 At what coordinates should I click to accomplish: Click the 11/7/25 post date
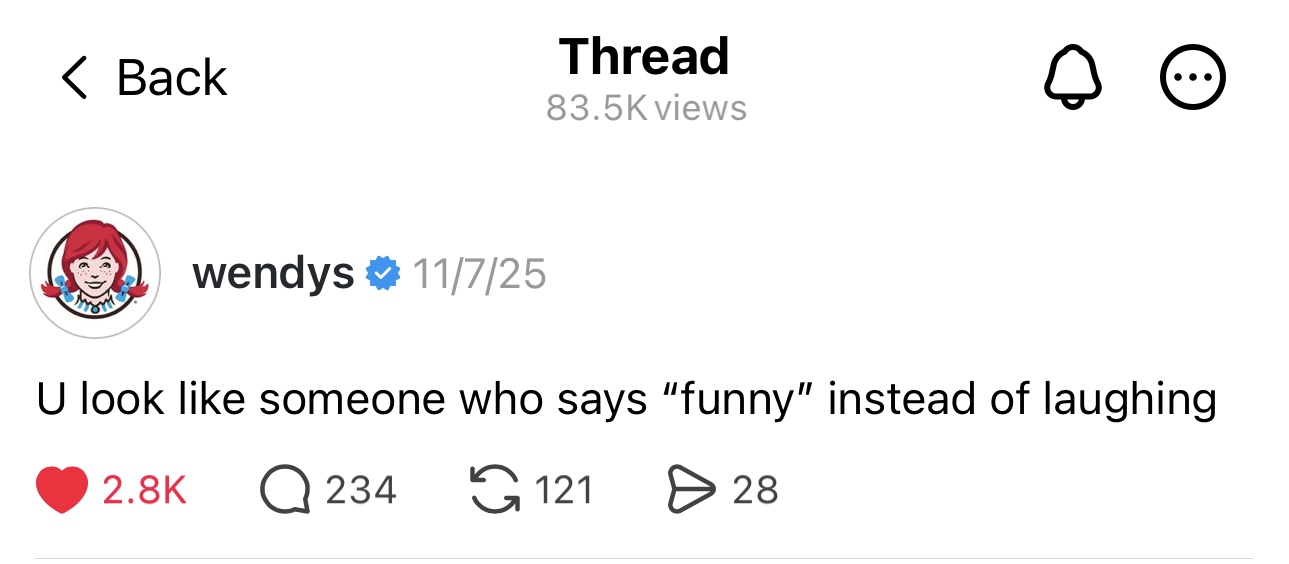click(x=479, y=273)
